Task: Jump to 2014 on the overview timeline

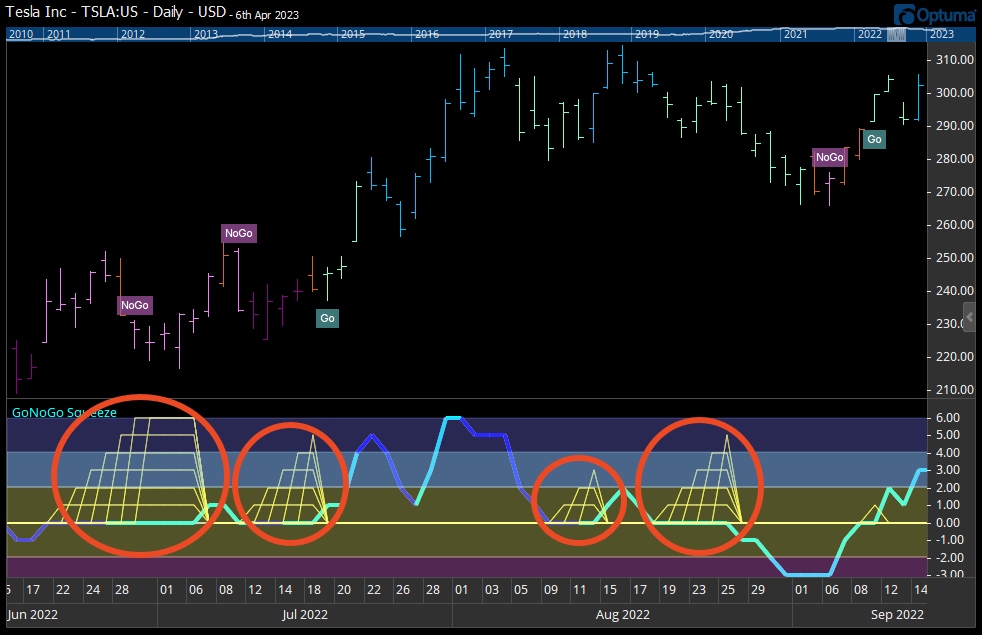Action: coord(280,34)
